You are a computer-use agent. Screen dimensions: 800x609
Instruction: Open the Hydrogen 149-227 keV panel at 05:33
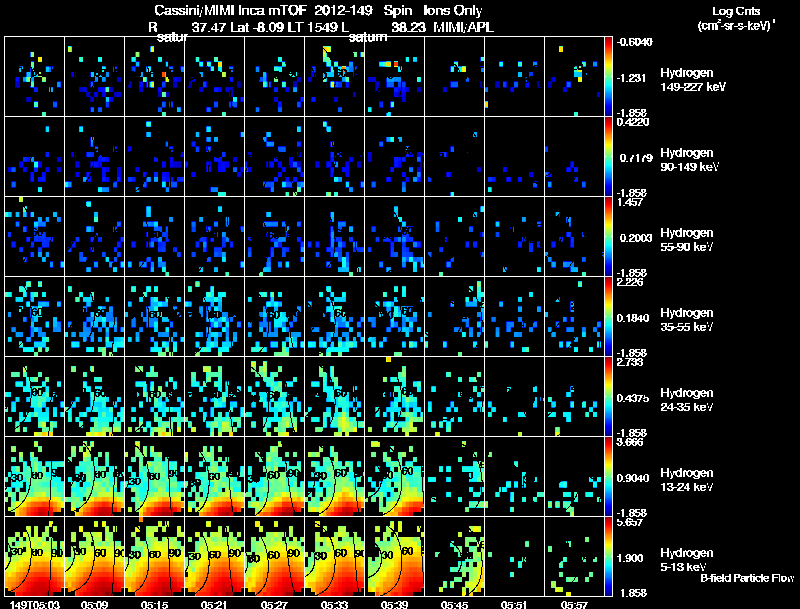(334, 77)
